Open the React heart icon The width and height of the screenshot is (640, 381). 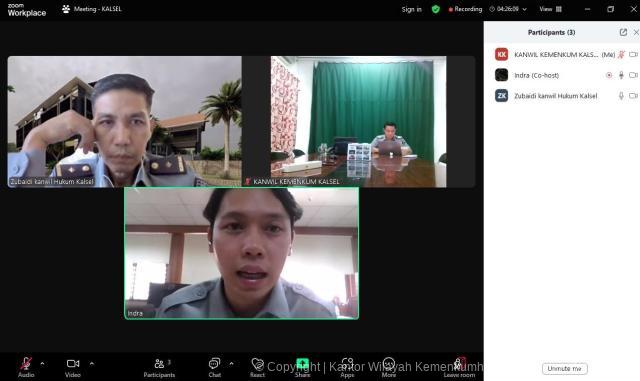[x=258, y=363]
